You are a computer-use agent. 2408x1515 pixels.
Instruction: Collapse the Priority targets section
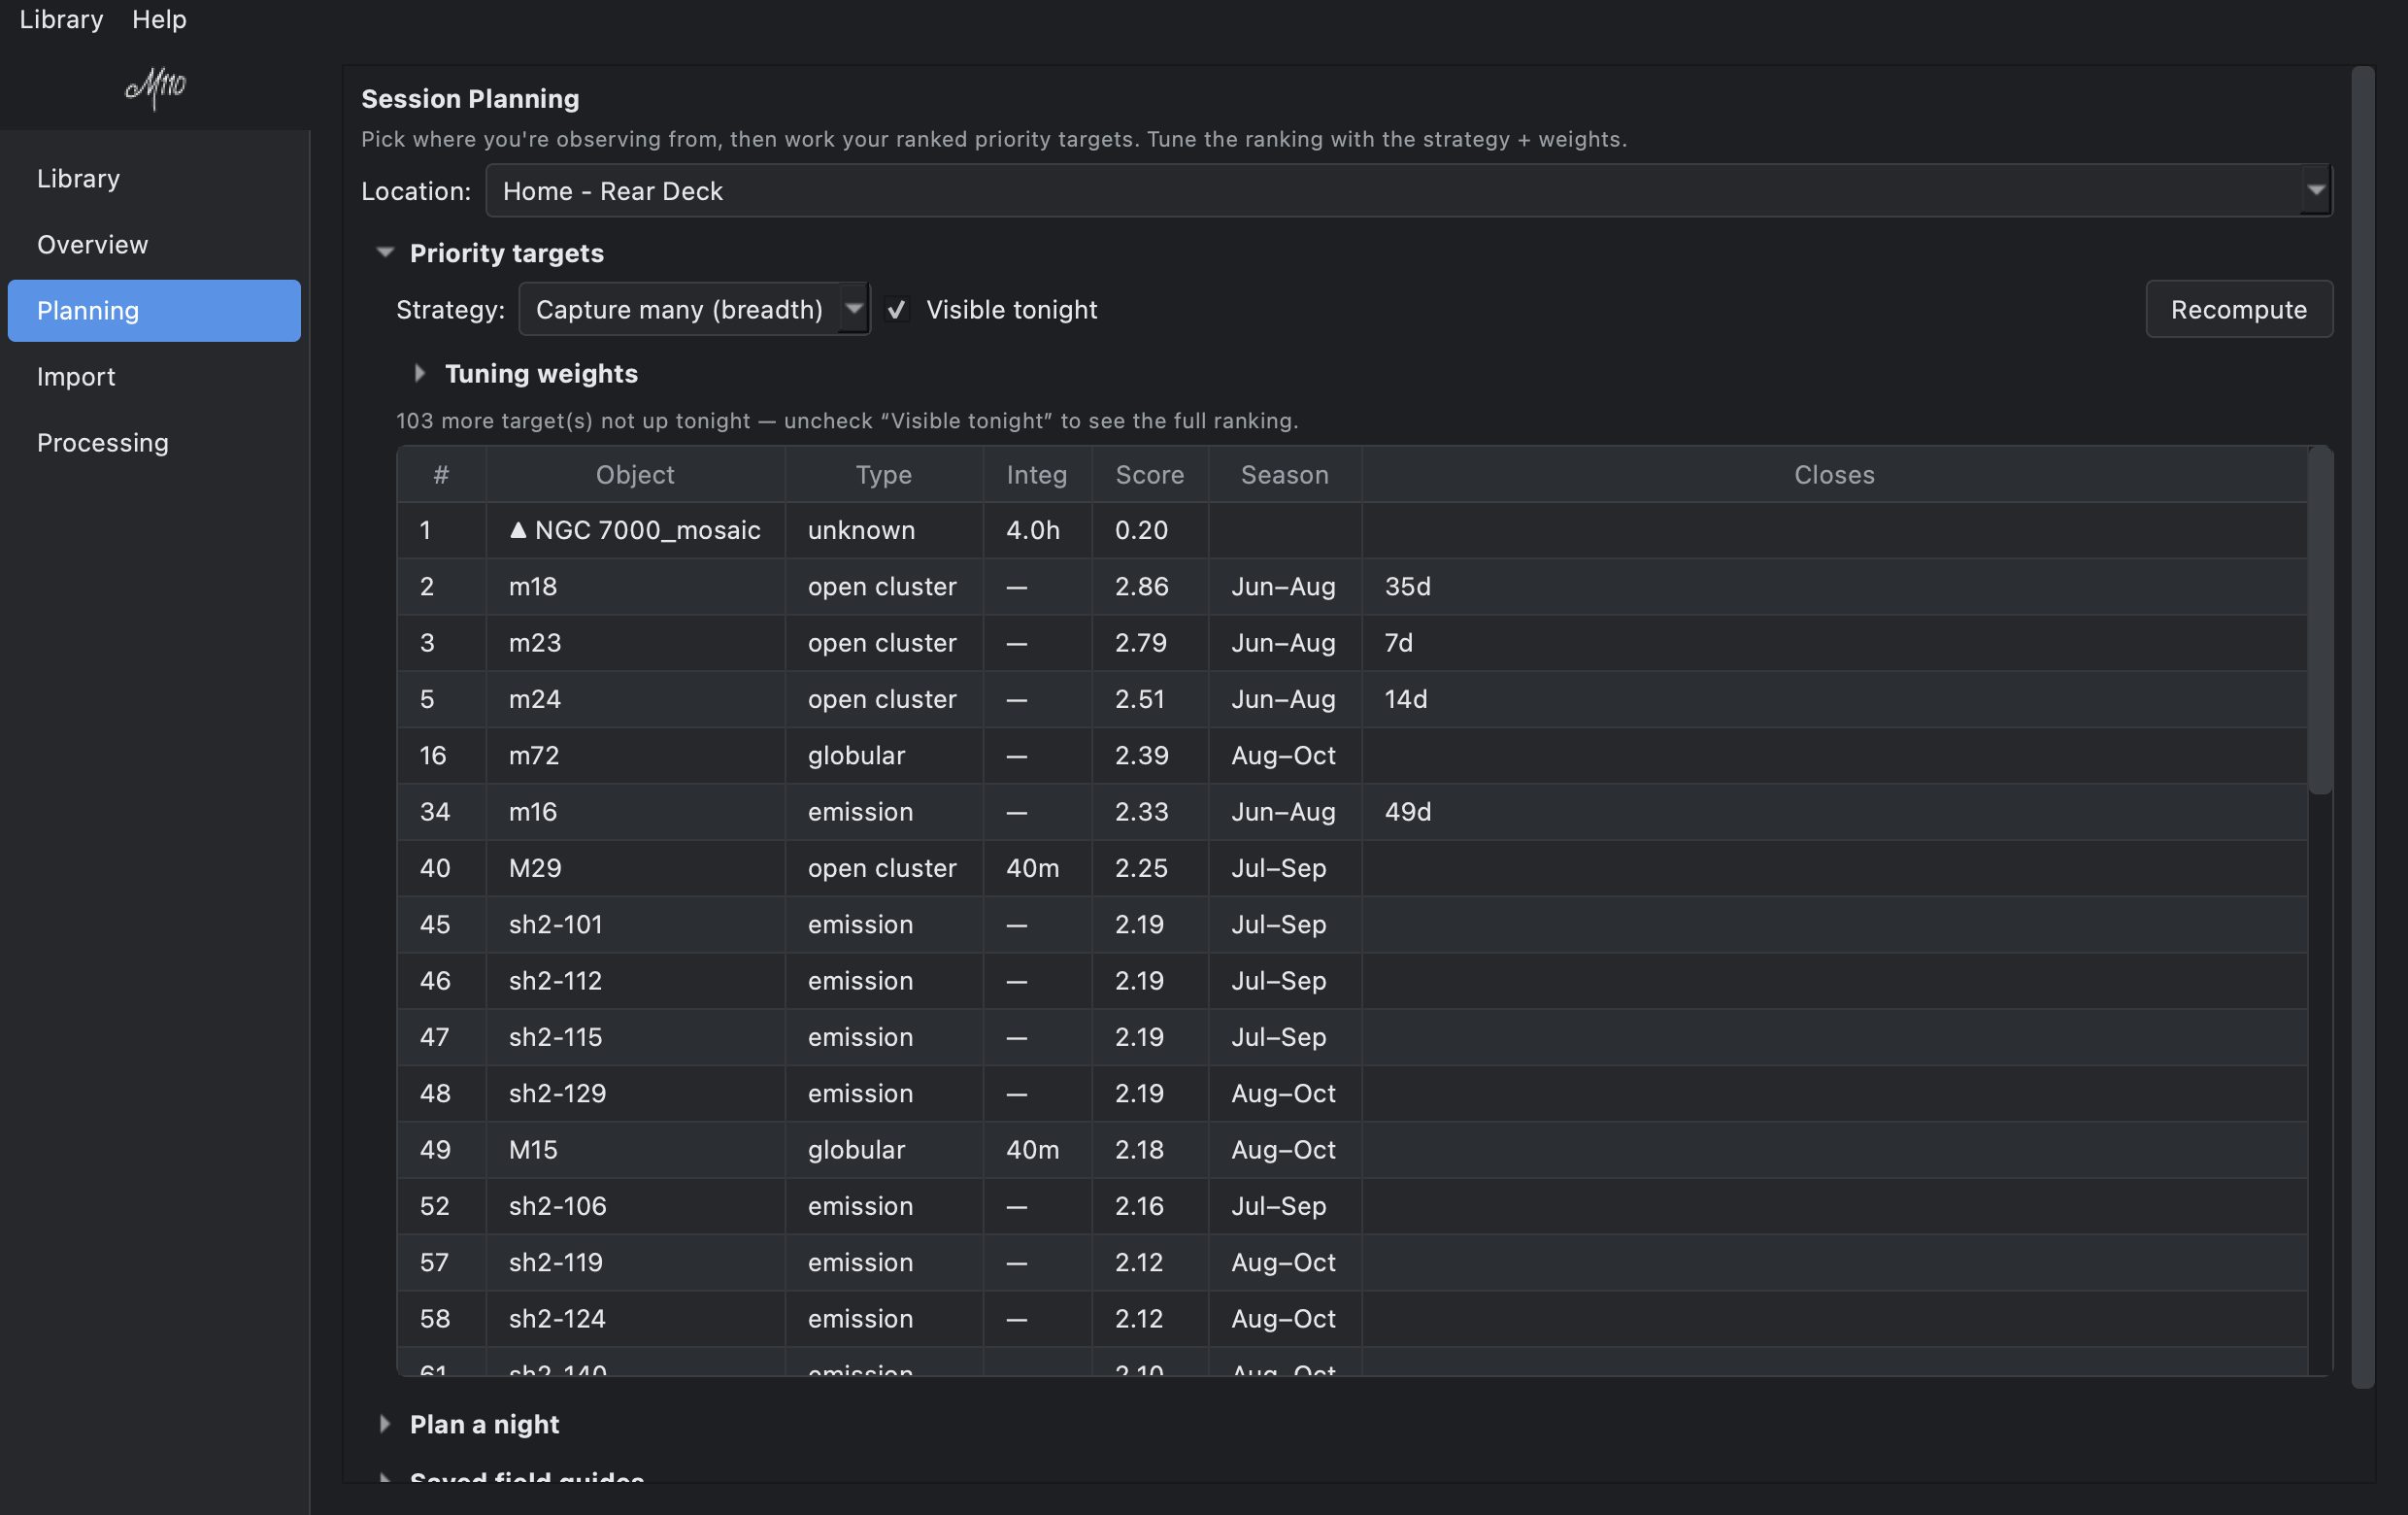(x=385, y=253)
